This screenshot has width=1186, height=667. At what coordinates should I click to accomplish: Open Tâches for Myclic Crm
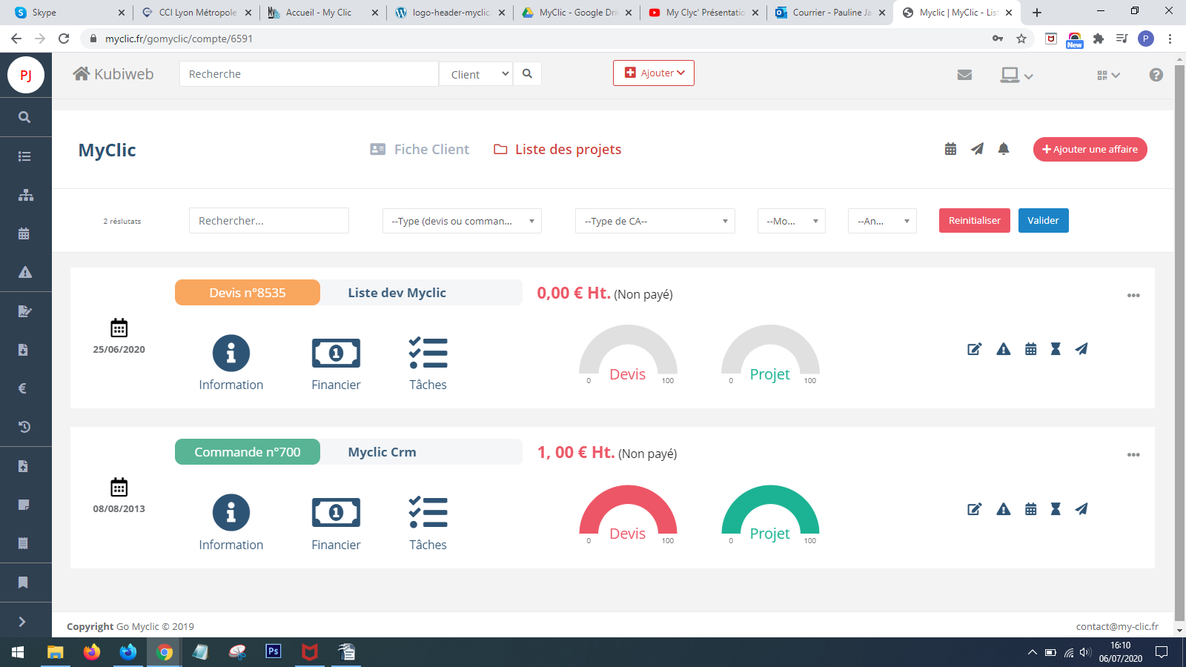click(x=428, y=523)
